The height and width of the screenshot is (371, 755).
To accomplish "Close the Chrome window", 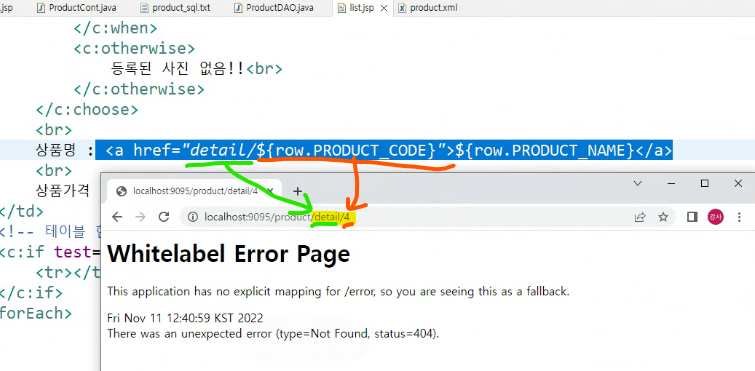I will 738,183.
